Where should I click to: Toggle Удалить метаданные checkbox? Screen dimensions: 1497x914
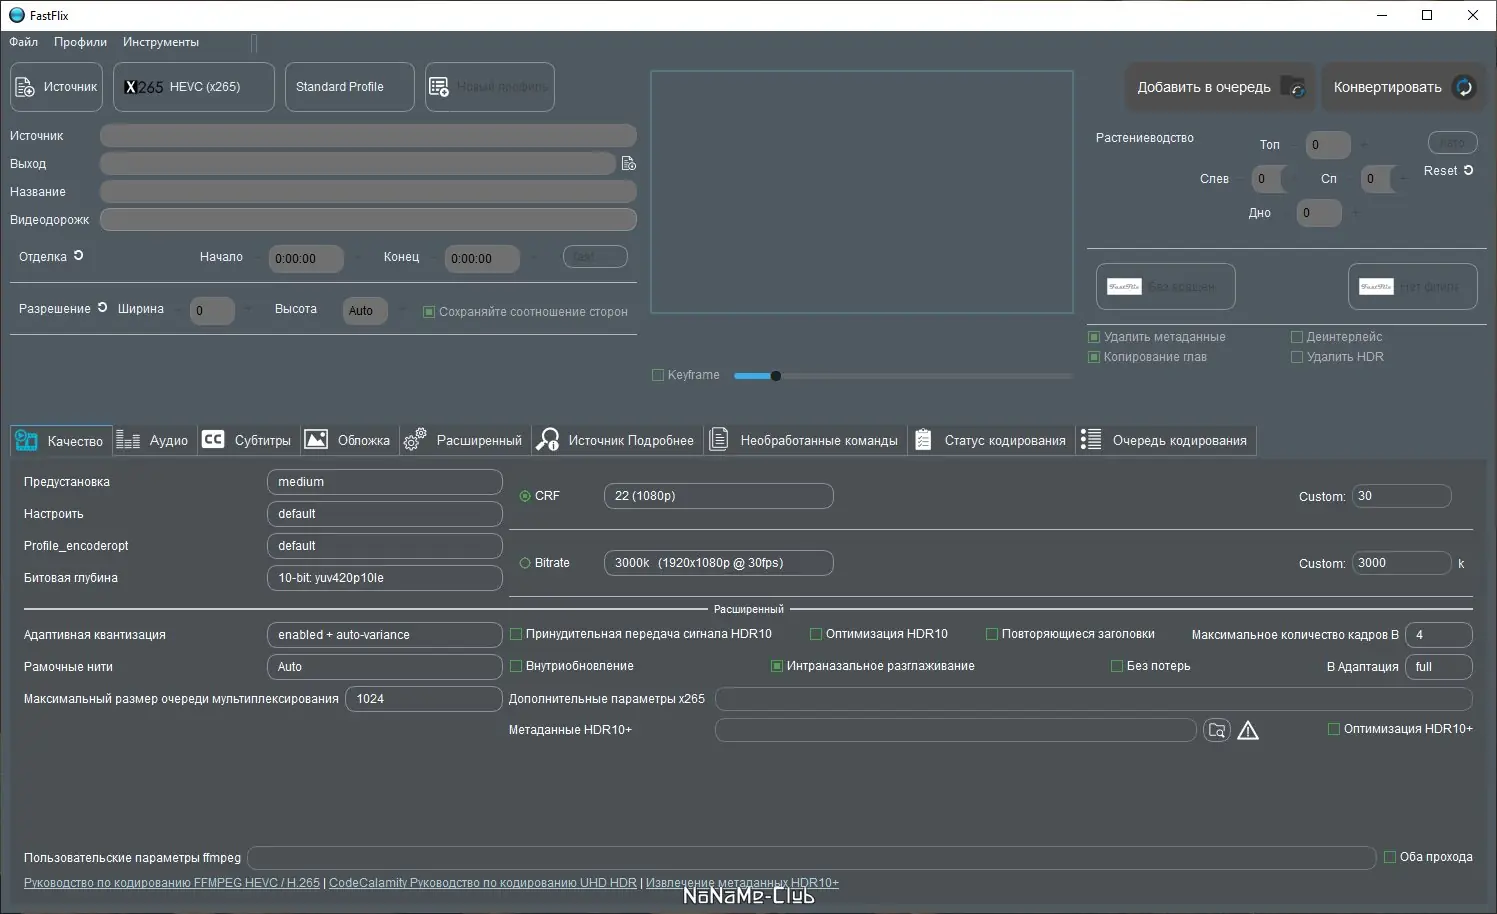pyautogui.click(x=1094, y=337)
